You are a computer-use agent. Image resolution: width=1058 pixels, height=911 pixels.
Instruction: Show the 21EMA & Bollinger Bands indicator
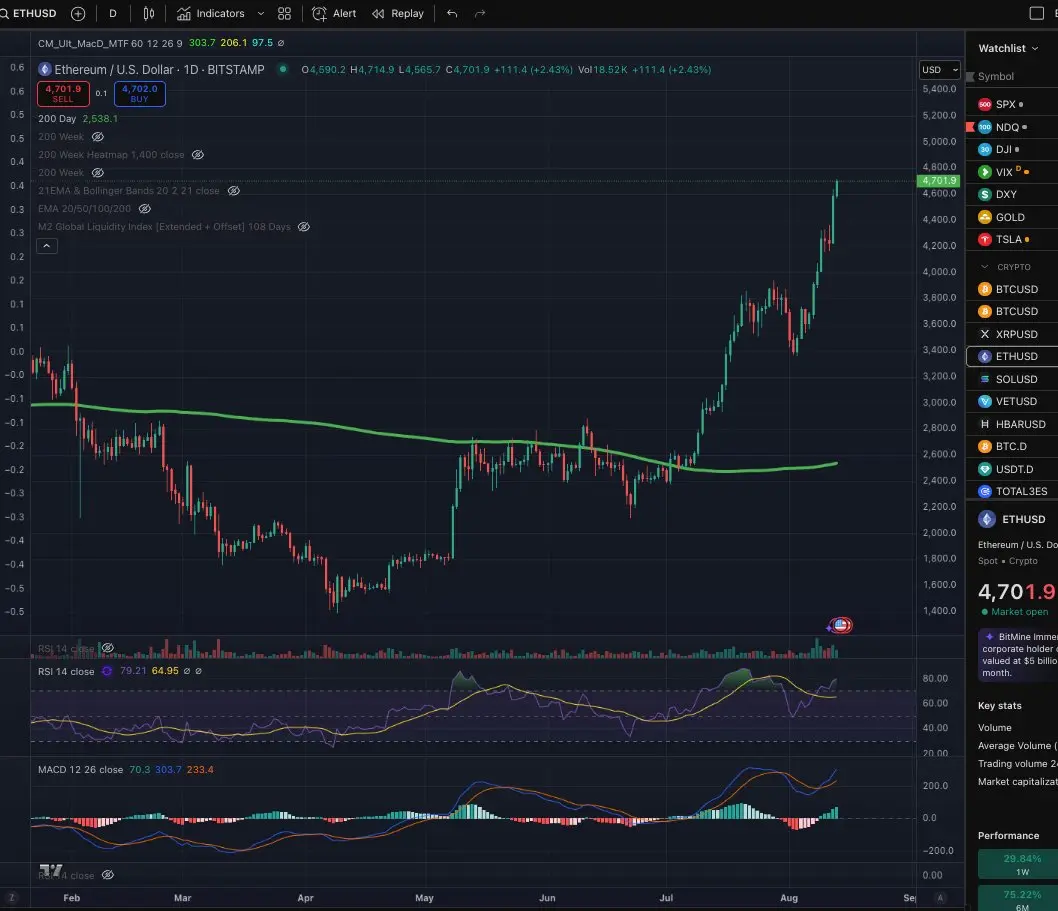point(233,191)
